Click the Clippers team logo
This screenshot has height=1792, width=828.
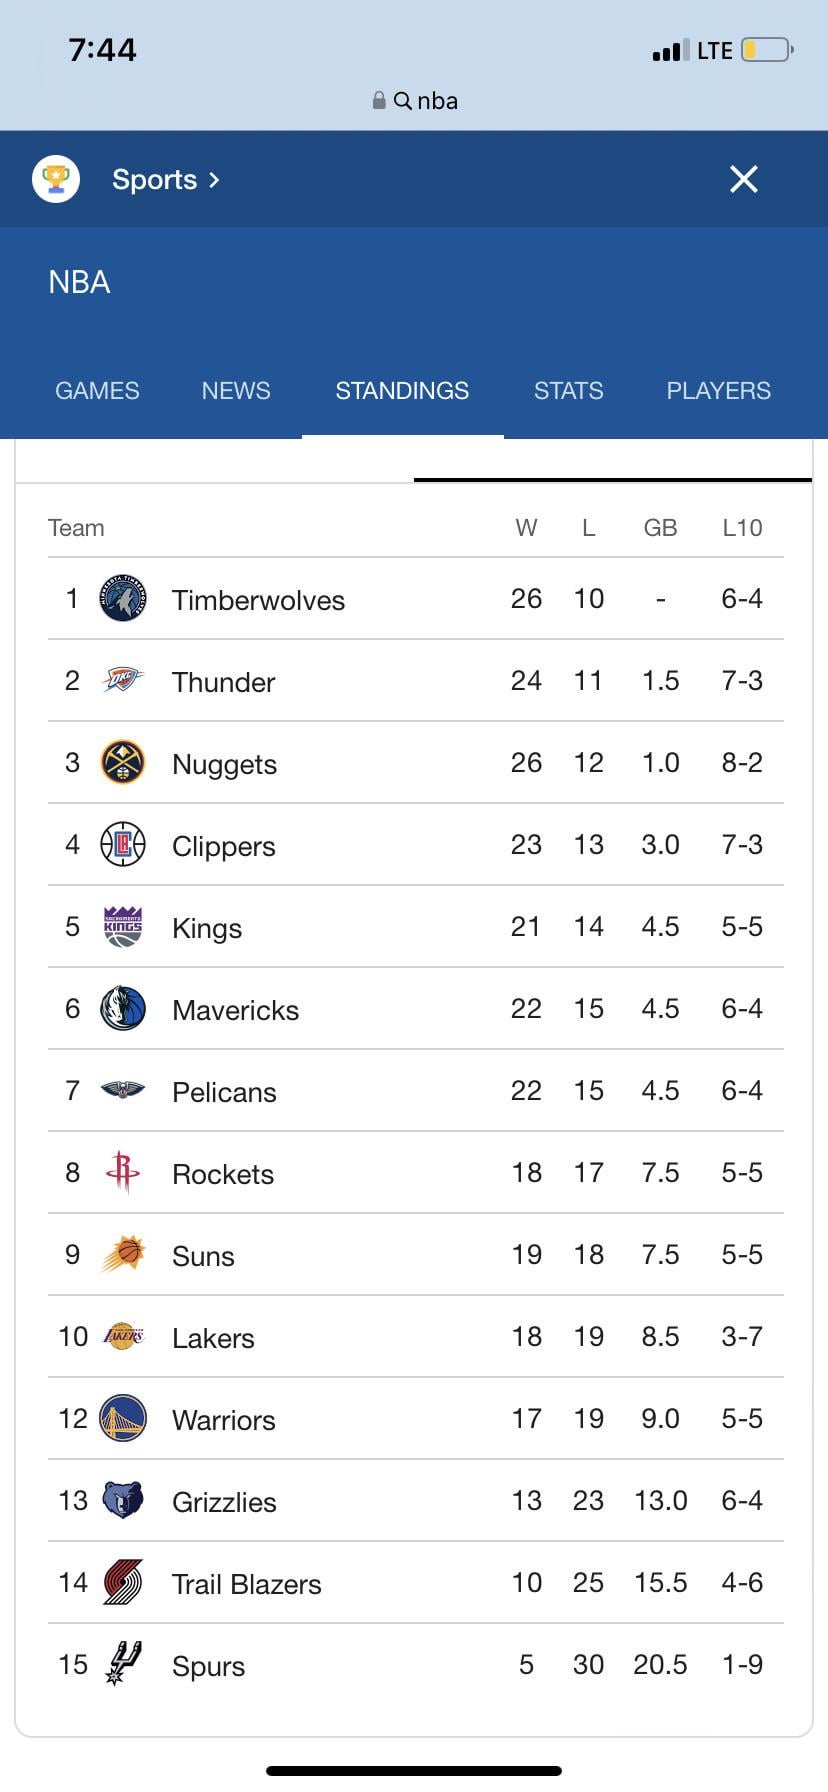pos(123,845)
